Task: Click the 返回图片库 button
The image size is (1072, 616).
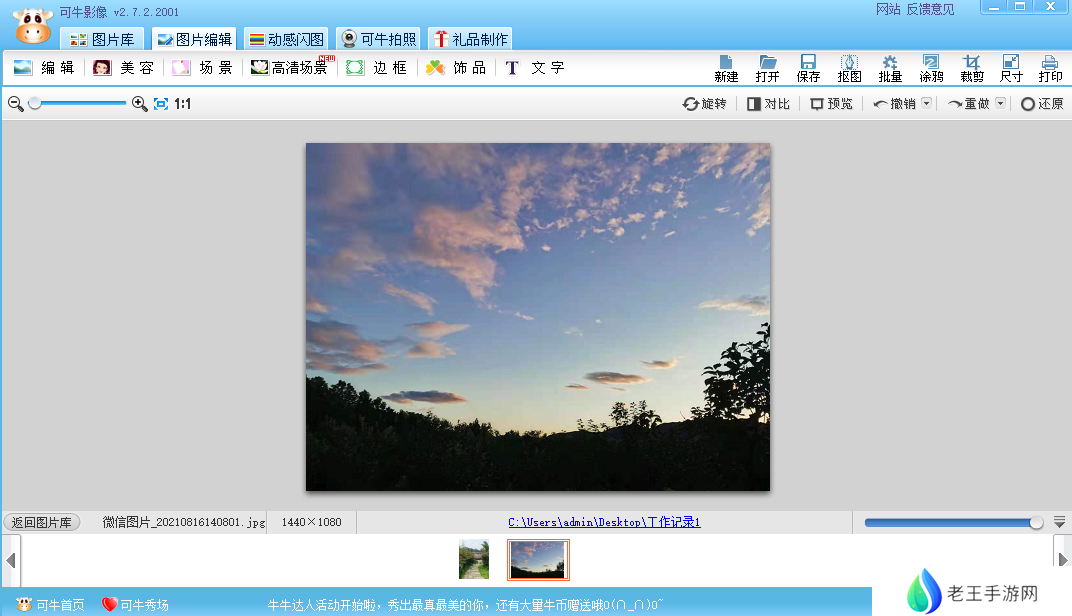Action: (41, 522)
